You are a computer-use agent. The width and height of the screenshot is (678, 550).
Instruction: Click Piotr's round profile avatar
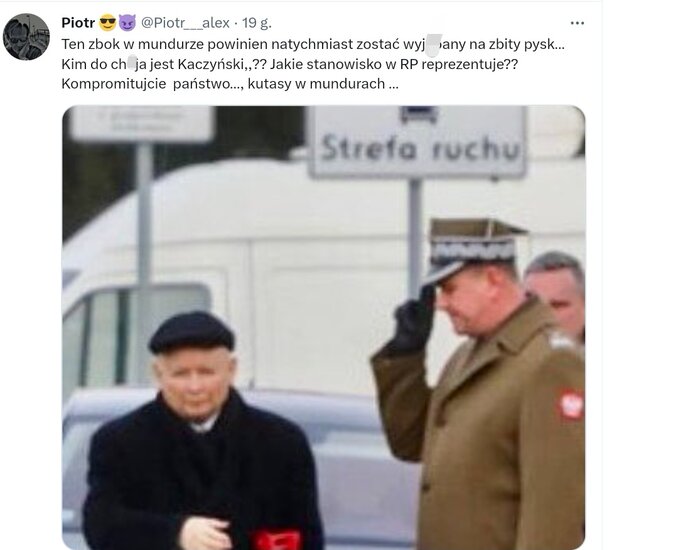(x=26, y=37)
